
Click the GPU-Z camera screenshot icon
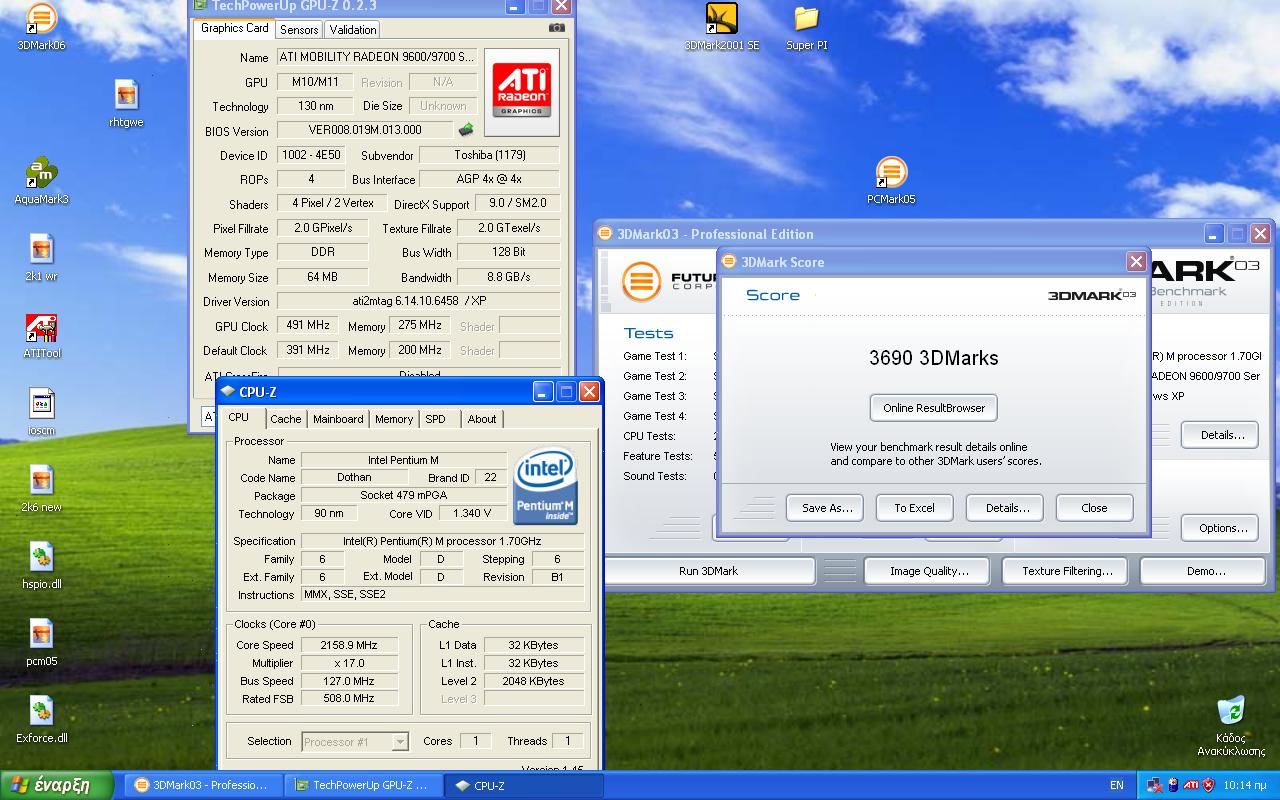(x=557, y=28)
